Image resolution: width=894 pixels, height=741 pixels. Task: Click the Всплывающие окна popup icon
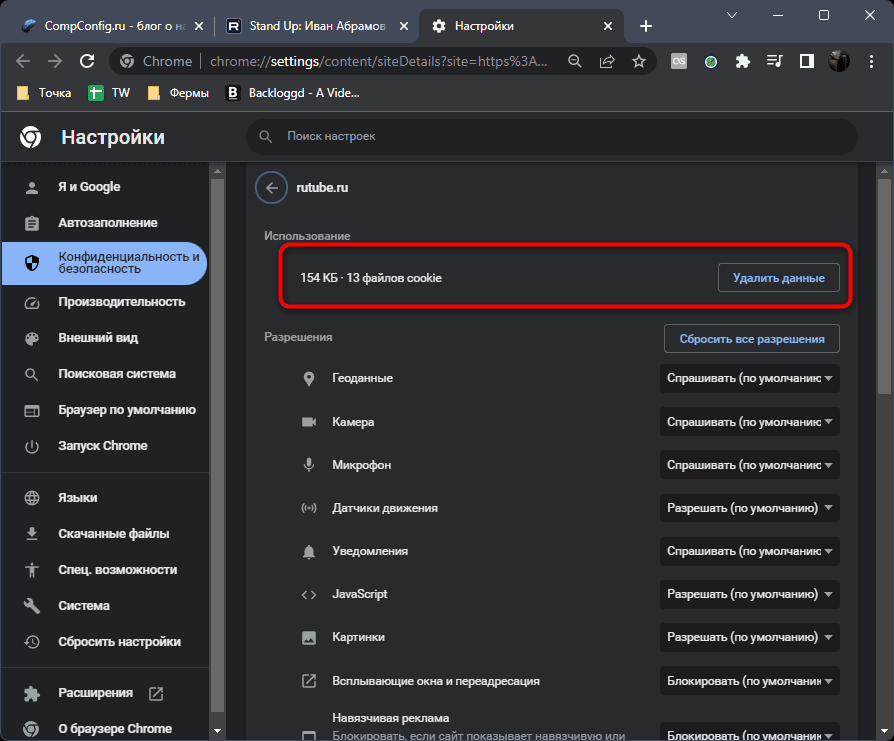coord(308,681)
